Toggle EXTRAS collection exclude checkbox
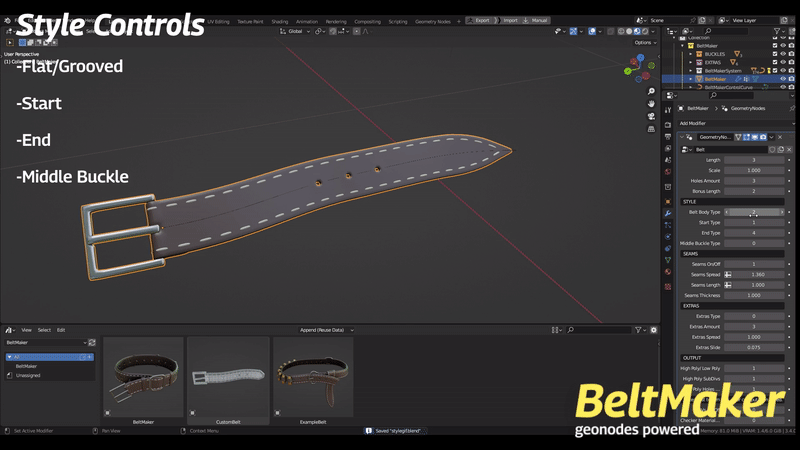The width and height of the screenshot is (800, 450). tap(775, 62)
